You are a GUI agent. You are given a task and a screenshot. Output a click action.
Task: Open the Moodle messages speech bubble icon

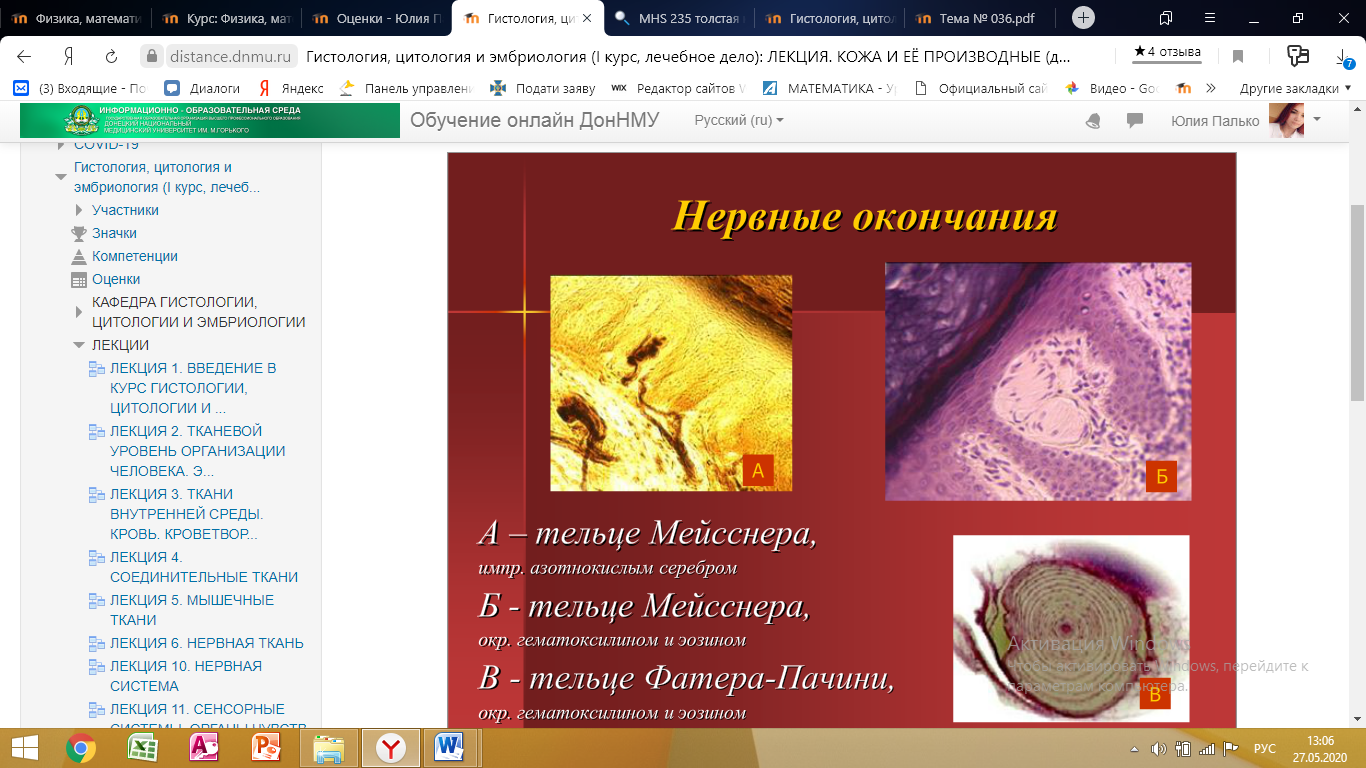click(x=1135, y=120)
